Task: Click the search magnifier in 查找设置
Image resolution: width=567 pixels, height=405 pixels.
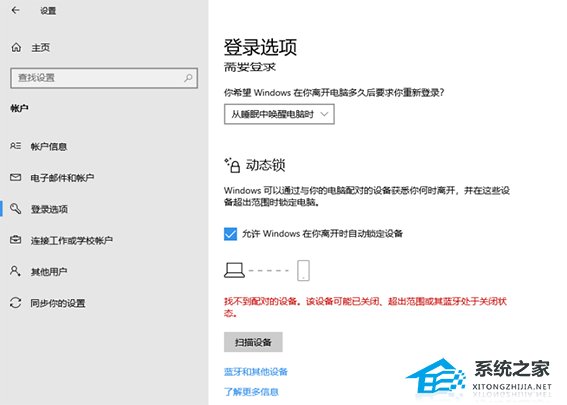Action: pyautogui.click(x=188, y=78)
